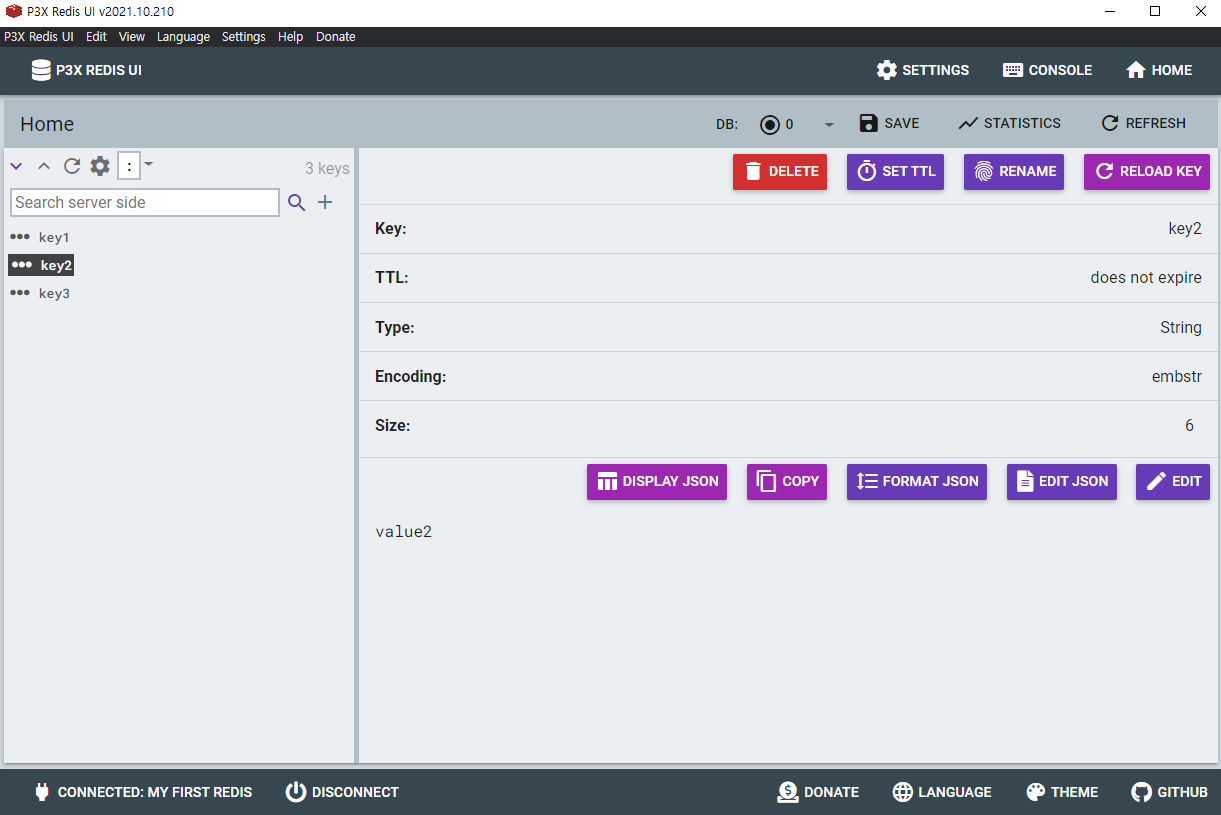Click the Search server side field

145,202
